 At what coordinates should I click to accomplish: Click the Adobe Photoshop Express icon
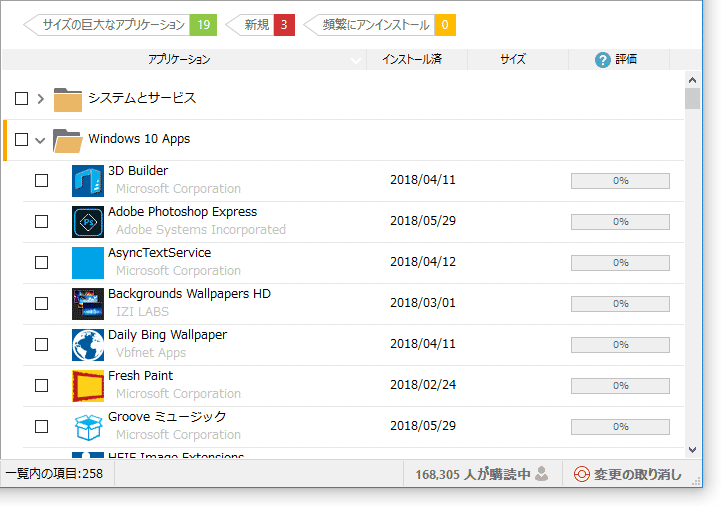88,222
